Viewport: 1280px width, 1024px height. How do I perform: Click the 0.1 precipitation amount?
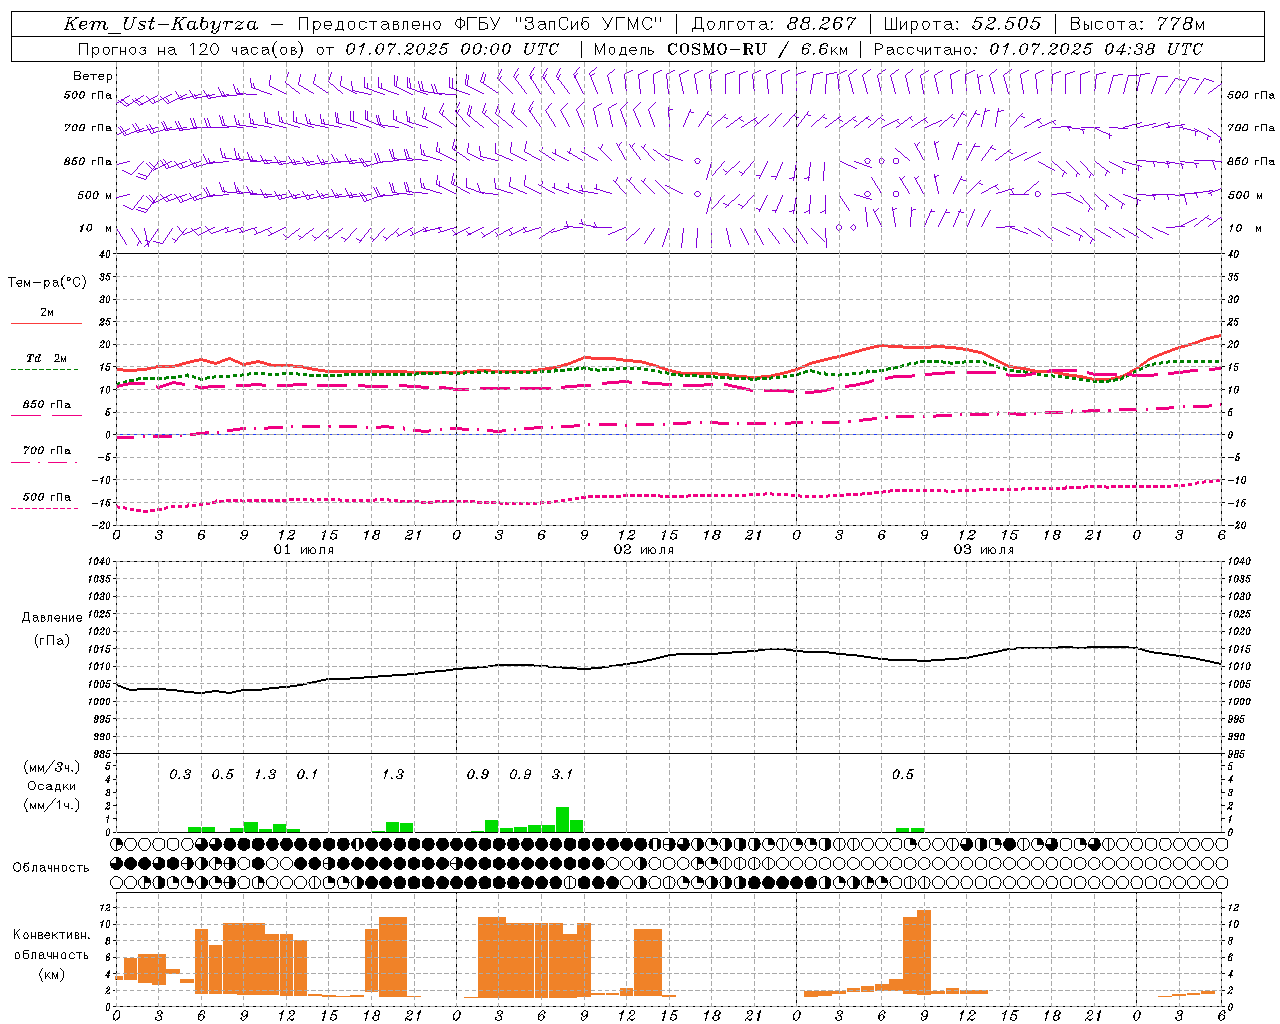(307, 774)
